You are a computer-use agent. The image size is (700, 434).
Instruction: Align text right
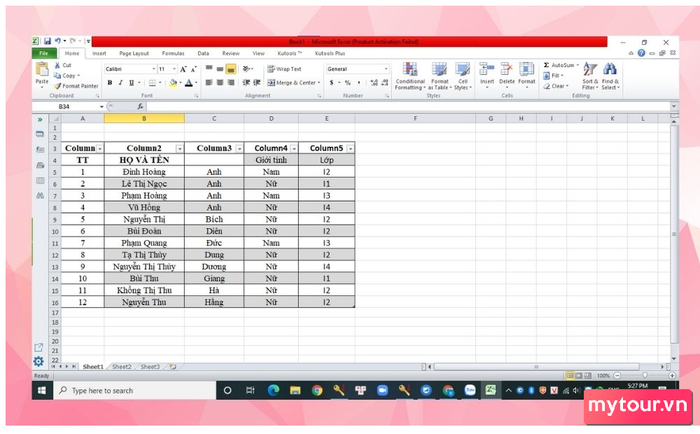tap(231, 83)
